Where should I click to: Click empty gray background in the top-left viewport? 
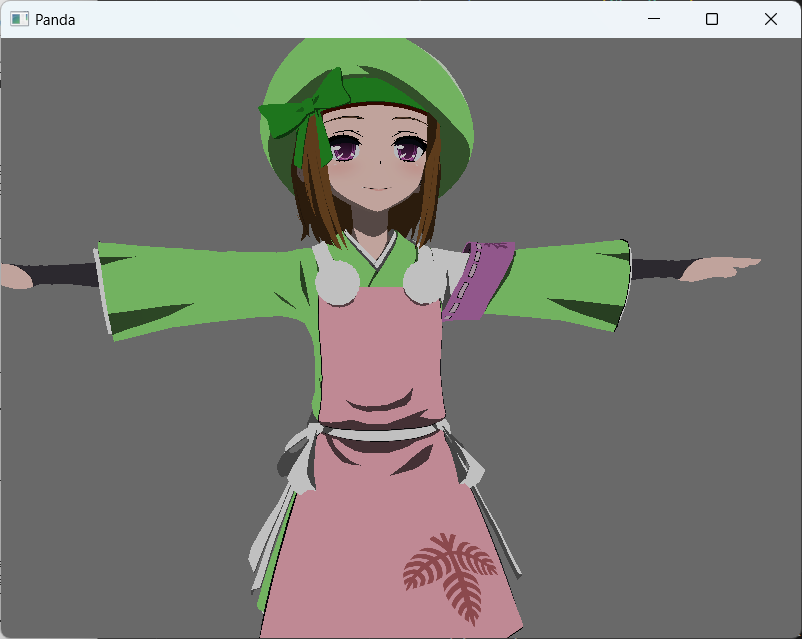(100, 110)
